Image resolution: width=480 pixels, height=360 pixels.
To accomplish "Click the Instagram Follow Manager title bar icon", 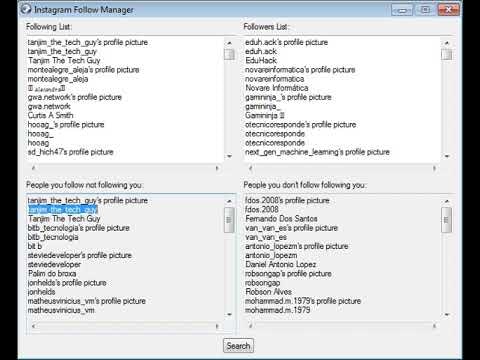I will pyautogui.click(x=26, y=9).
